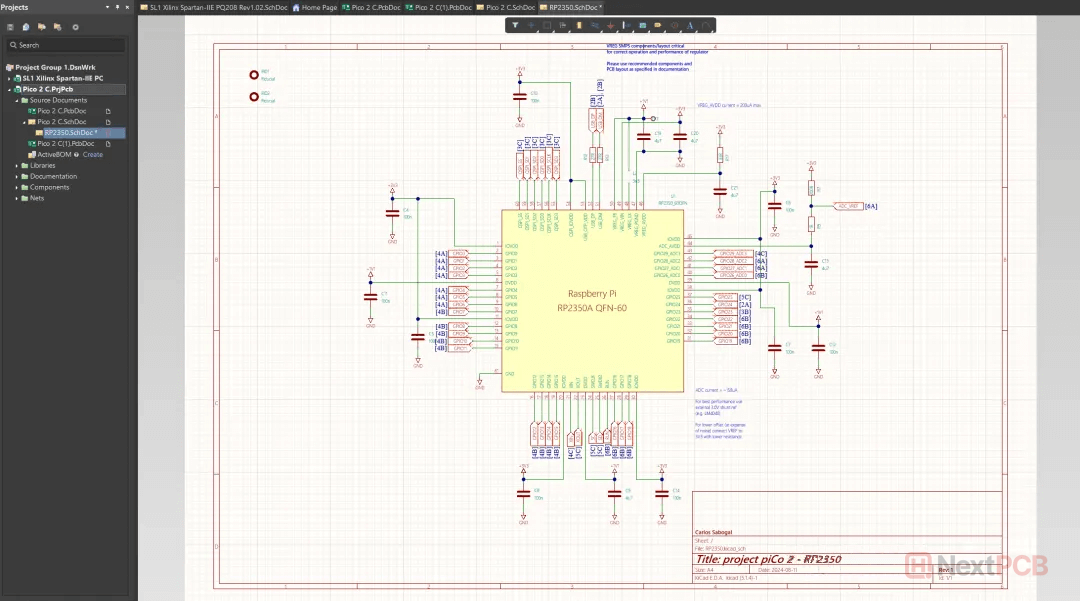Click the Projects panel Search field
1080x601 pixels.
point(65,45)
